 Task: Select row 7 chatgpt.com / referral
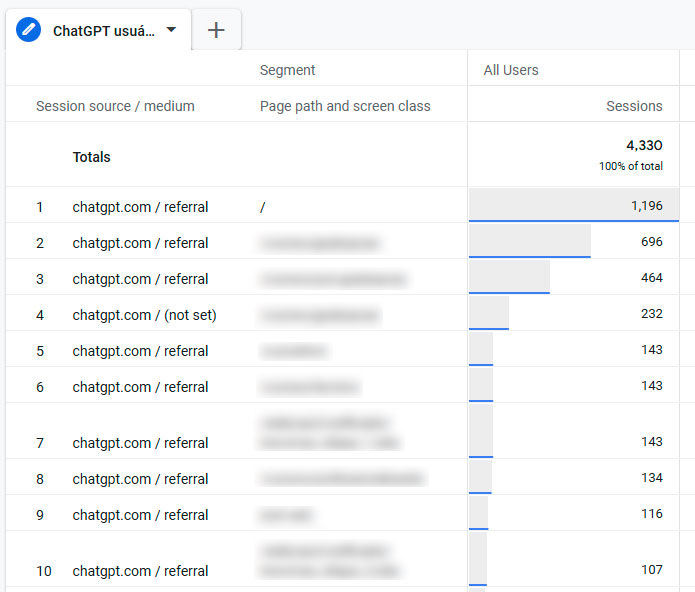[140, 443]
